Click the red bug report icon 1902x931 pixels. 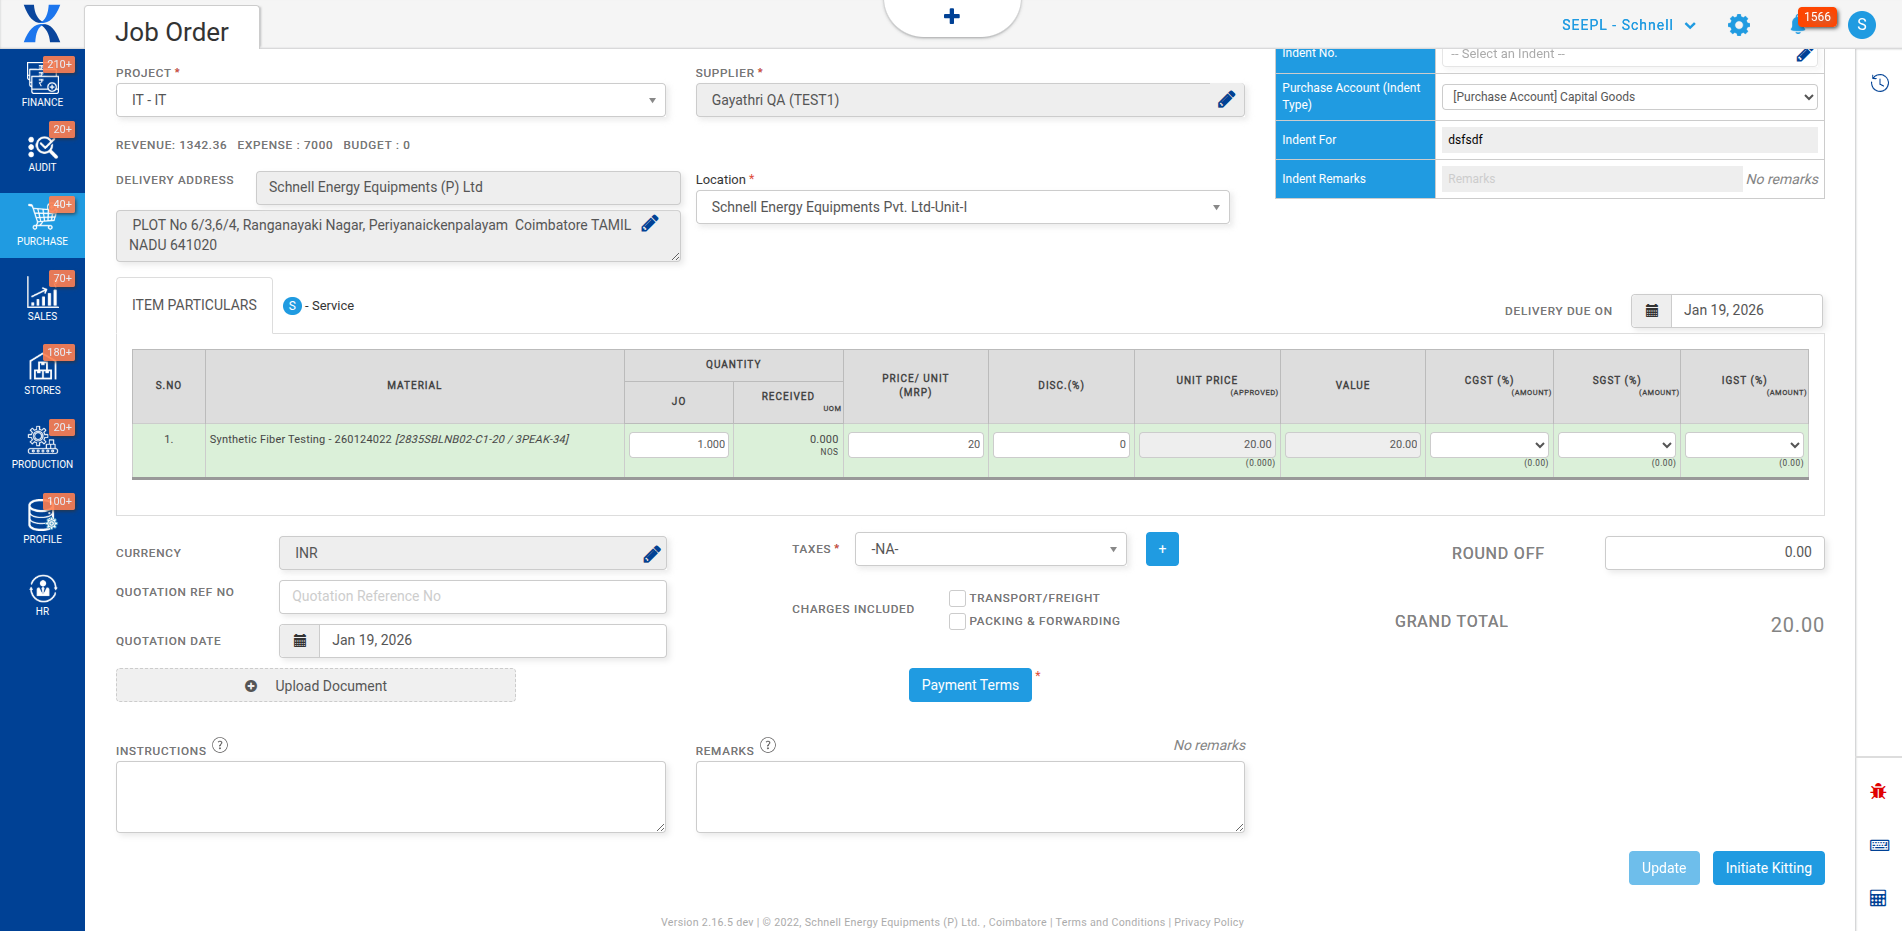(x=1878, y=791)
